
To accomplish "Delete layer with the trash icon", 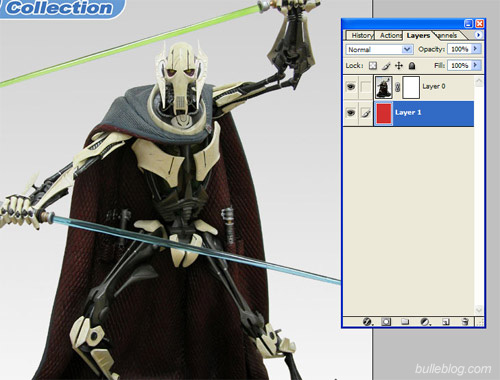I will [x=465, y=322].
